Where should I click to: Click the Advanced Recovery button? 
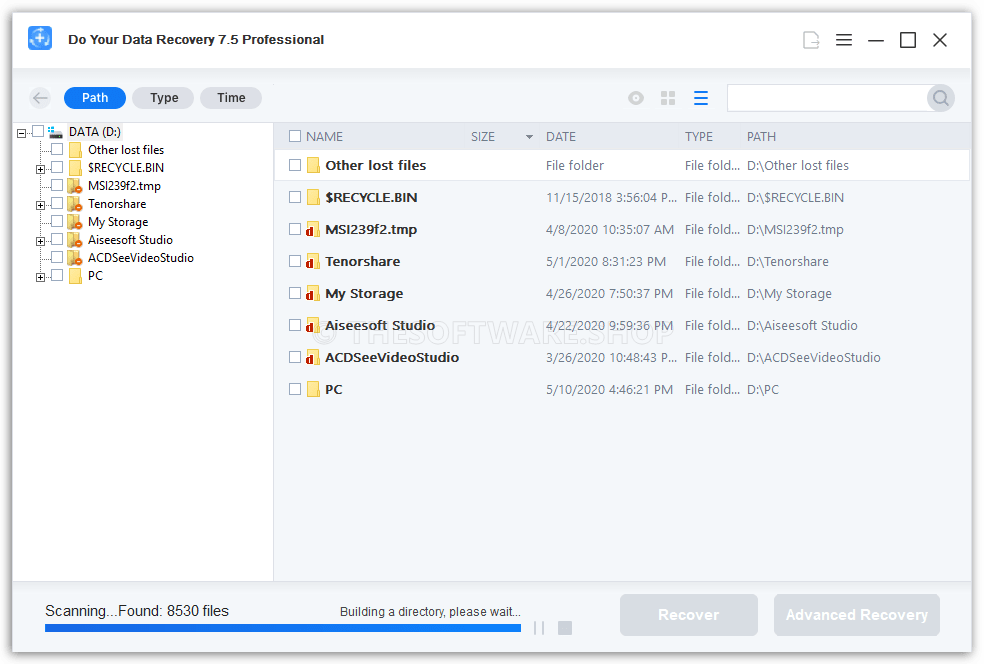click(x=857, y=615)
